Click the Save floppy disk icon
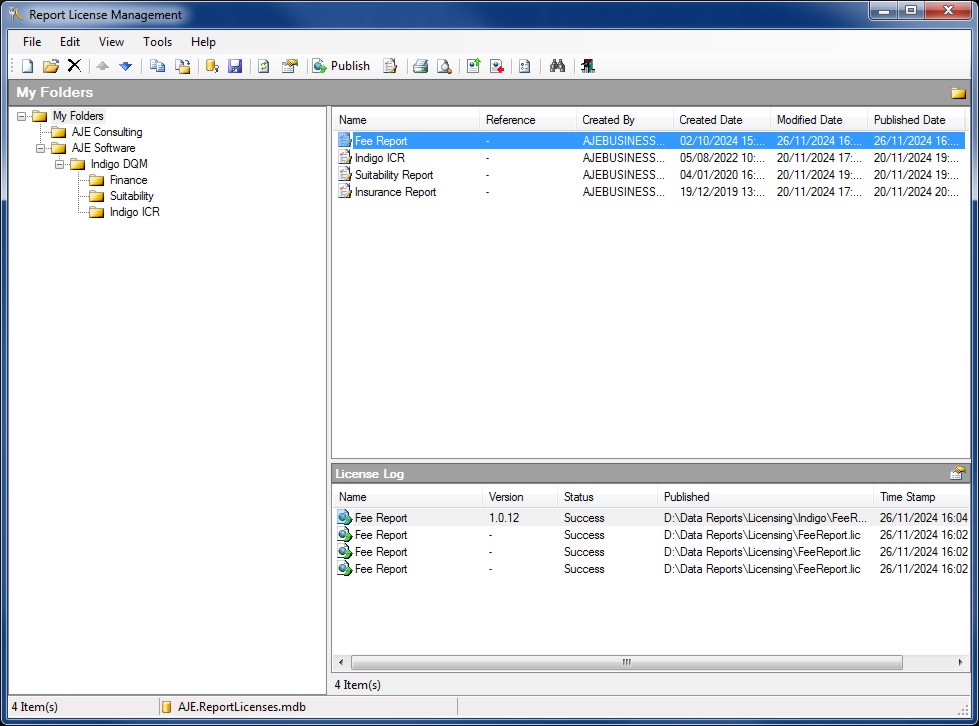The width and height of the screenshot is (979, 726). (235, 66)
